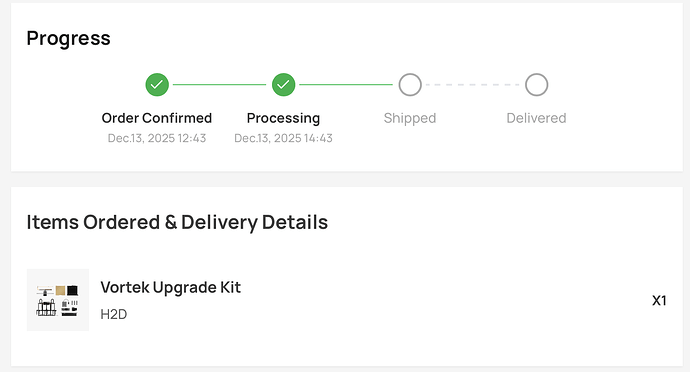Click the Items Ordered & Delivery Details heading
Viewport: 690px width, 372px height.
pyautogui.click(x=177, y=222)
